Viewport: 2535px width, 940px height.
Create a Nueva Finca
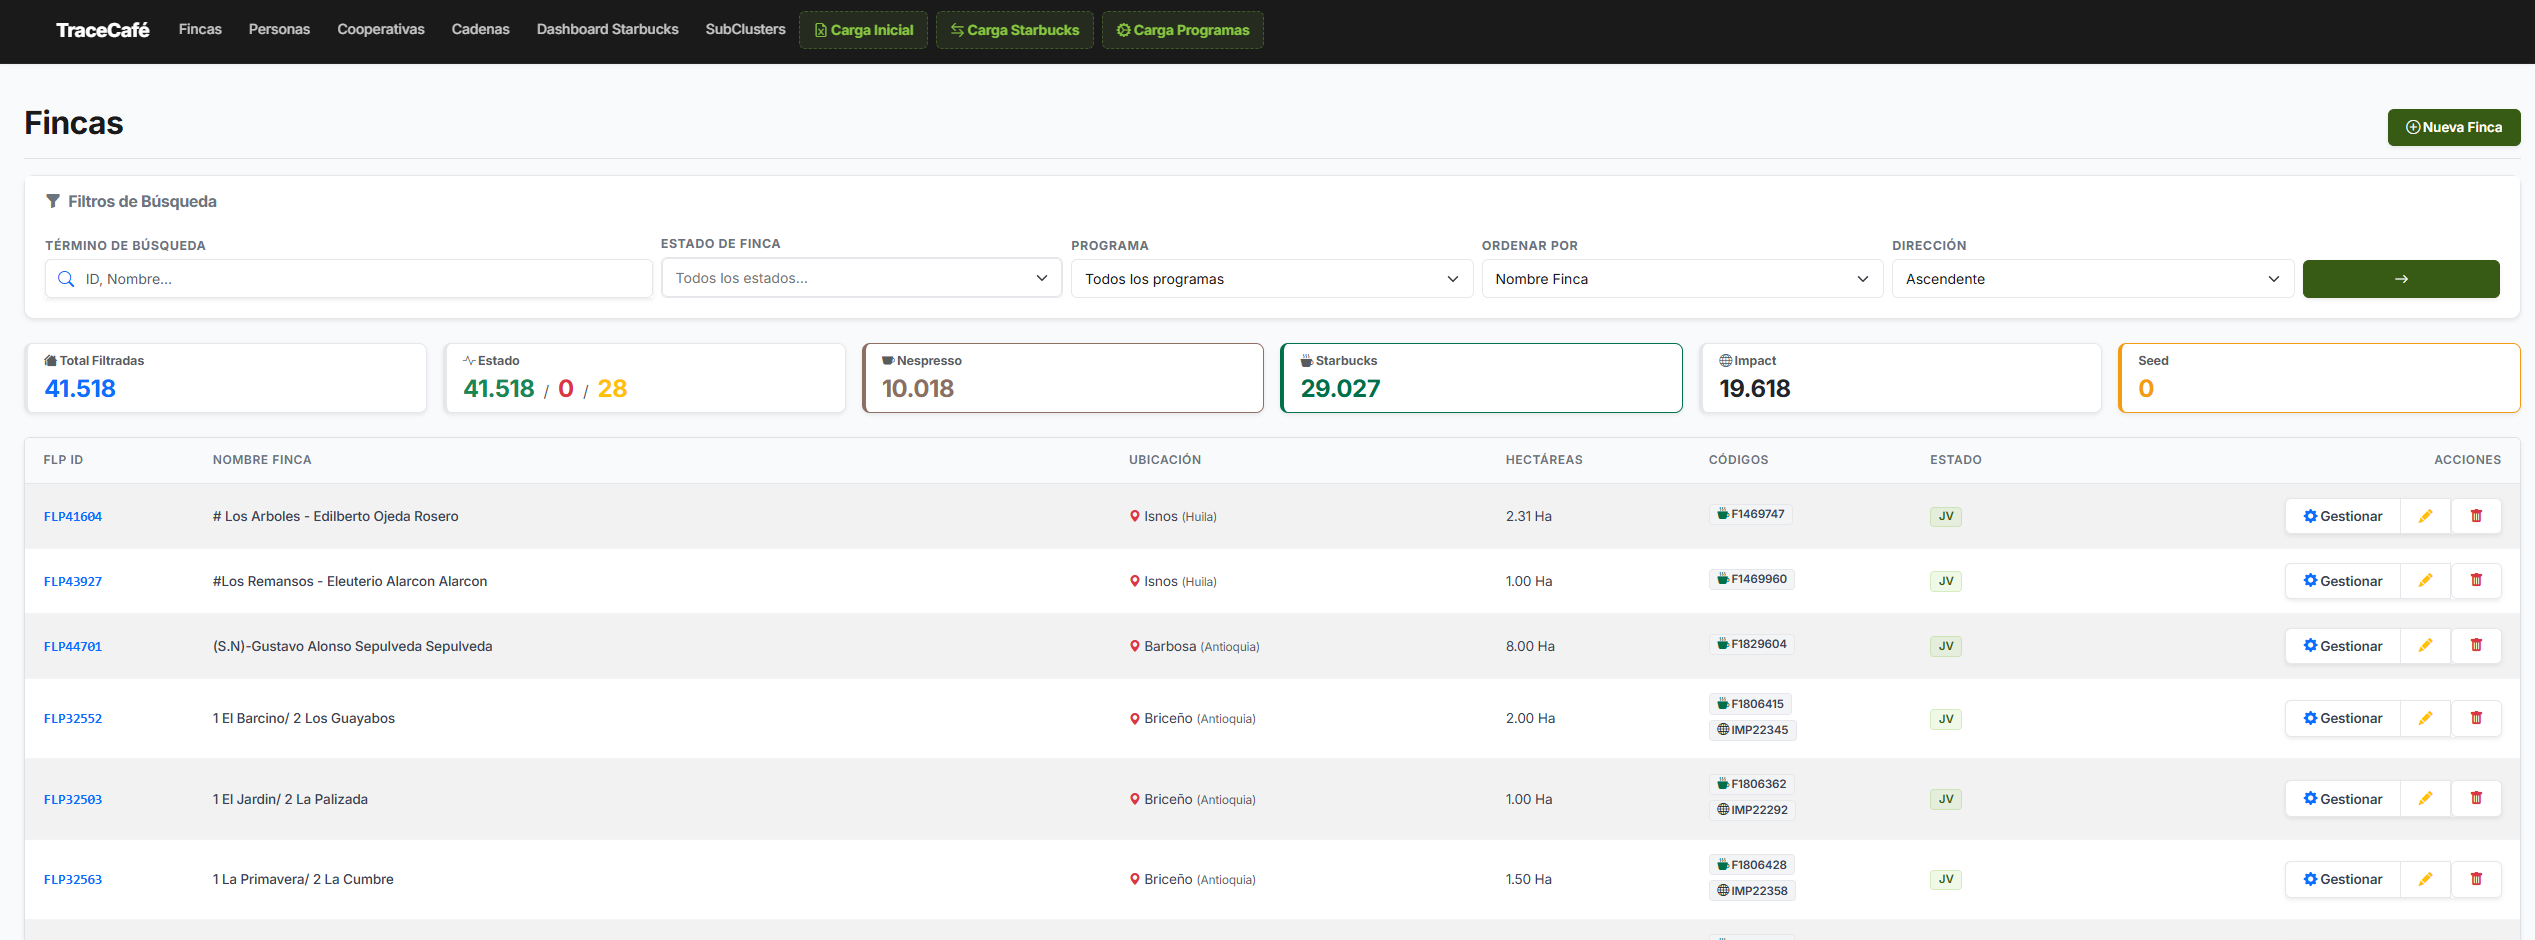coord(2453,127)
